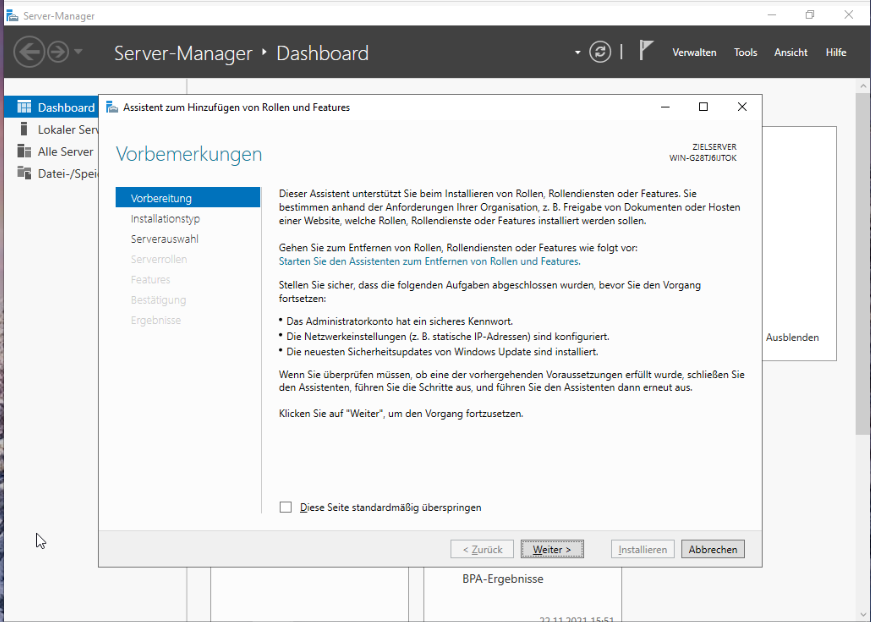Click the back navigation arrow icon

[x=28, y=52]
